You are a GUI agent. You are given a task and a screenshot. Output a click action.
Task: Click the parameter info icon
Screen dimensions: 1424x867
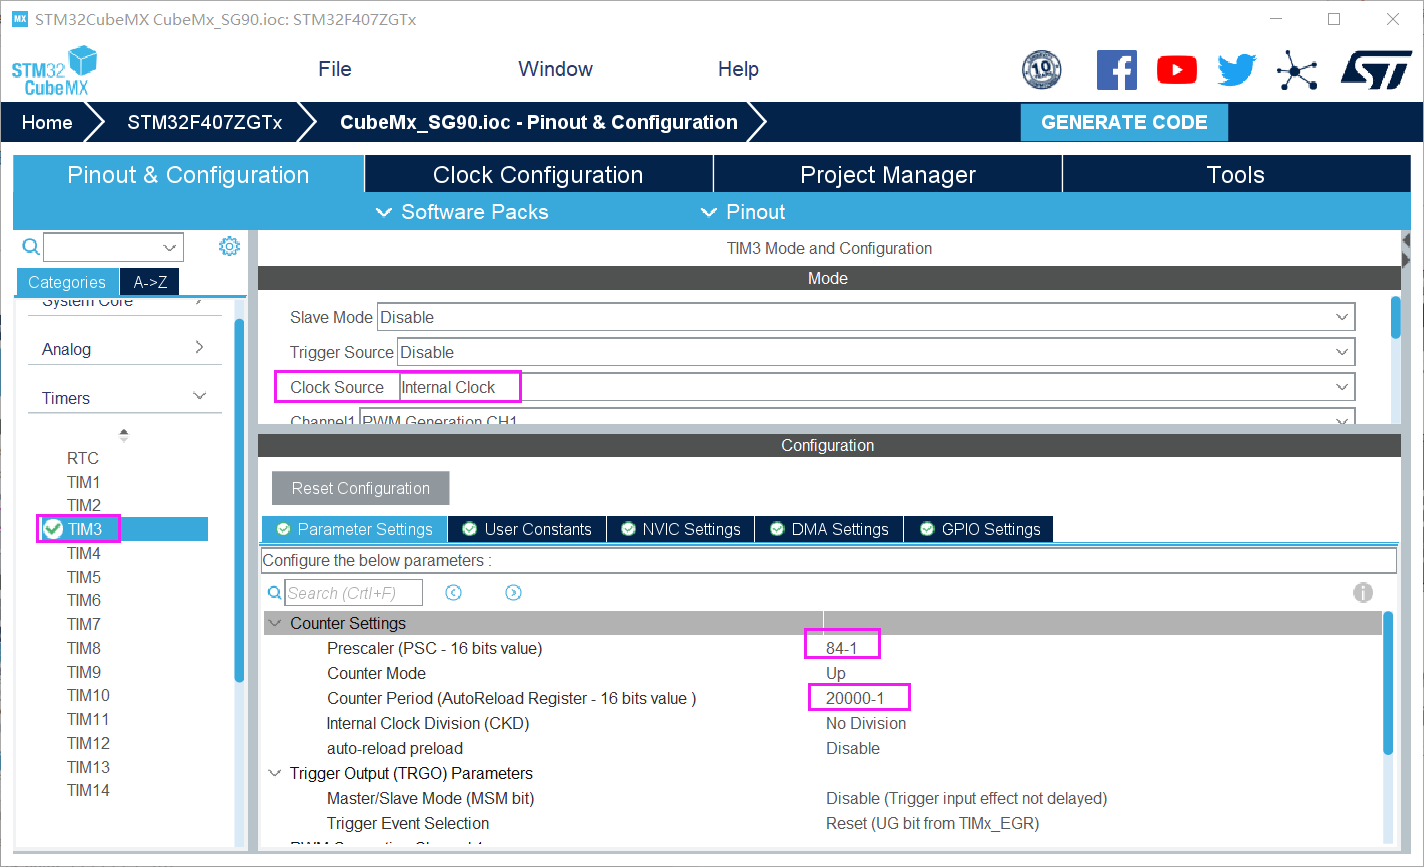point(1363,592)
